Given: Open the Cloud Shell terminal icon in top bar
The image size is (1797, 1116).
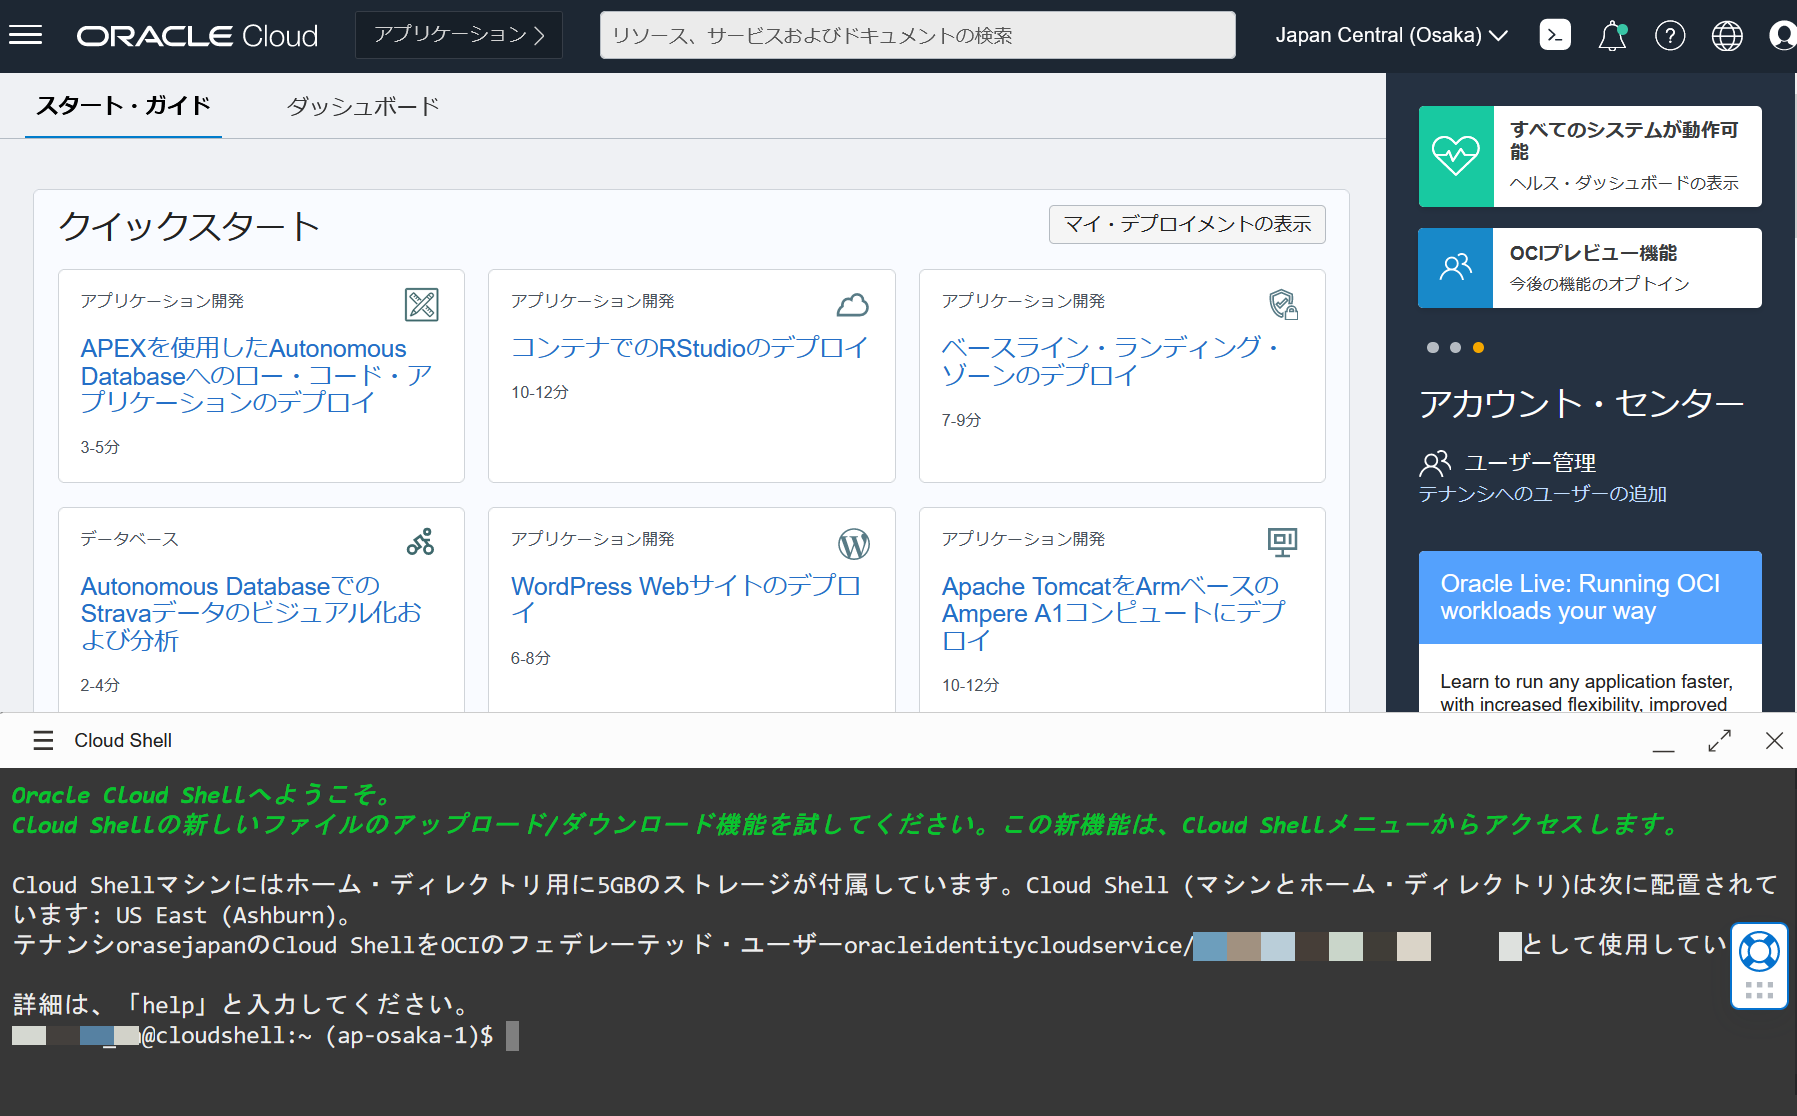Looking at the screenshot, I should (x=1554, y=35).
